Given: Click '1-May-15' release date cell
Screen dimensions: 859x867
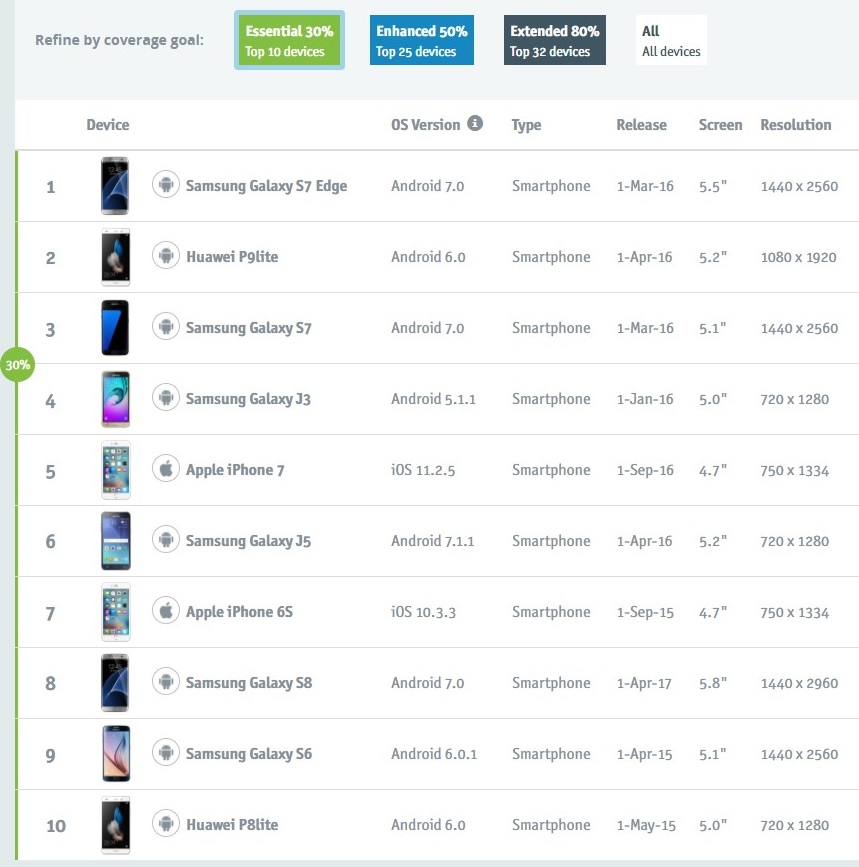Looking at the screenshot, I should pos(646,826).
